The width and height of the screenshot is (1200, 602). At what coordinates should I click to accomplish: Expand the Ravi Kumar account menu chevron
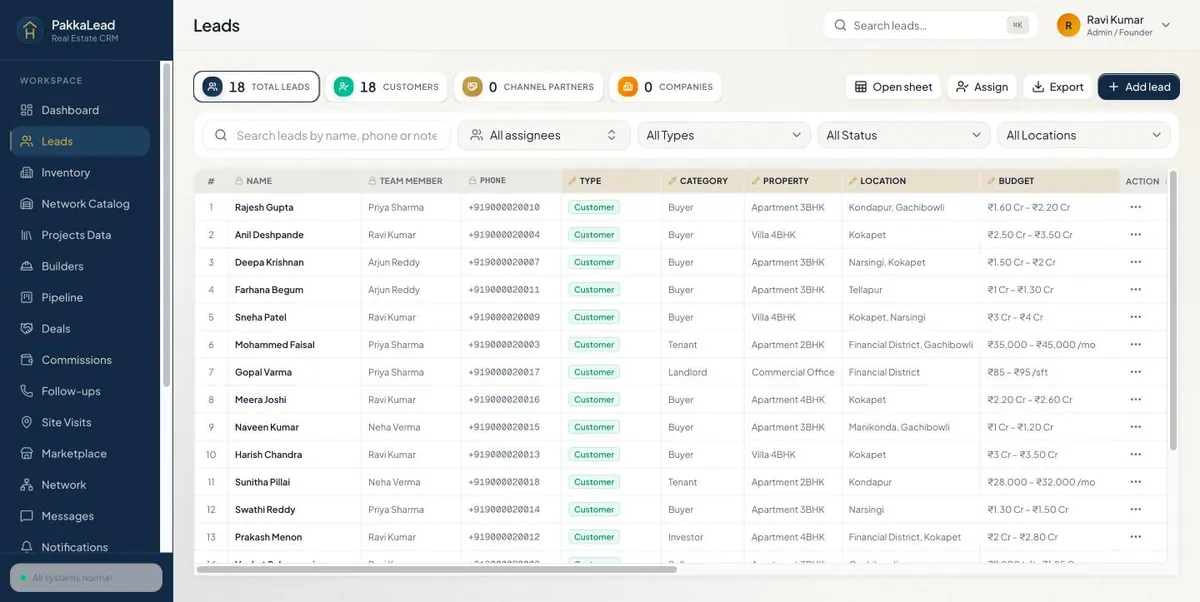click(x=1166, y=25)
